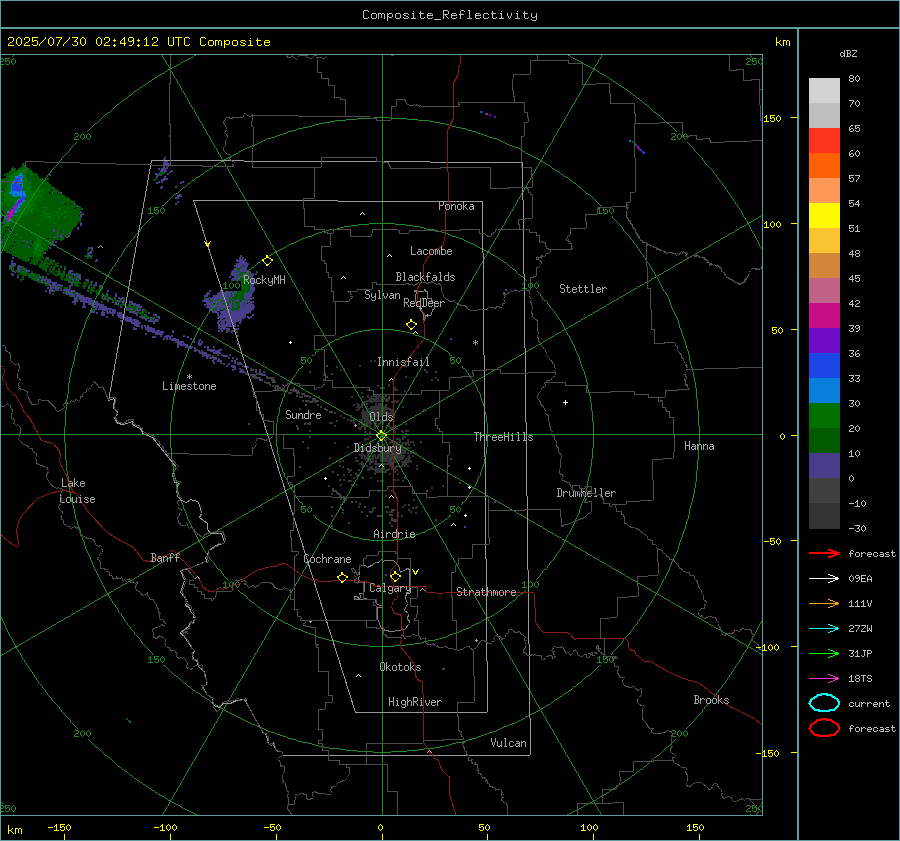Click the RockyMH town label
The image size is (900, 841).
click(x=264, y=280)
